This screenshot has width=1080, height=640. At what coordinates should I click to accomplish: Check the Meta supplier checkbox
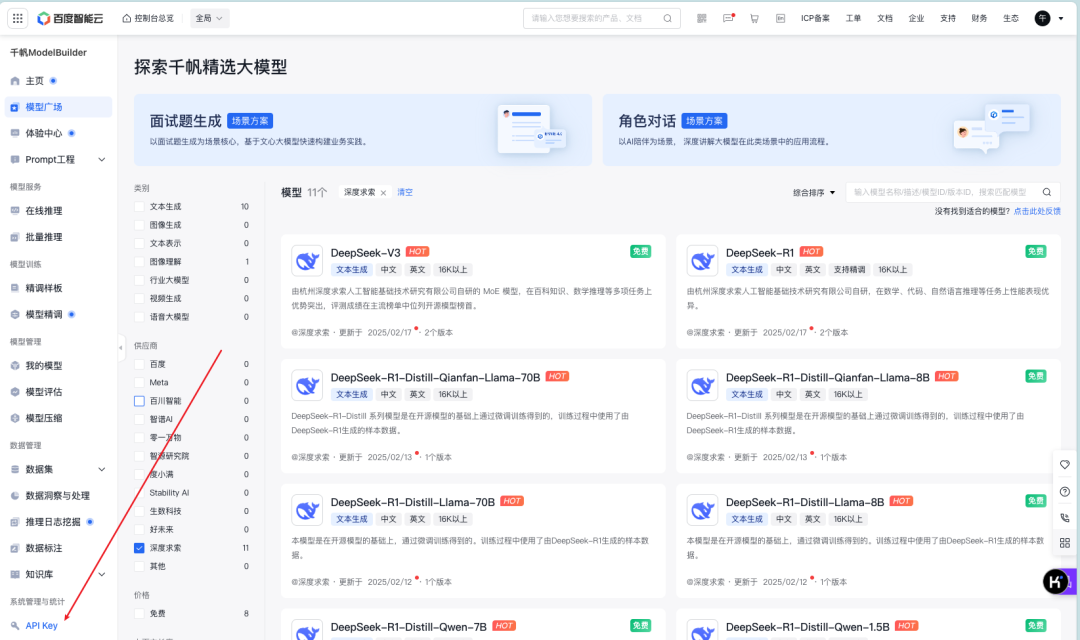(x=139, y=382)
